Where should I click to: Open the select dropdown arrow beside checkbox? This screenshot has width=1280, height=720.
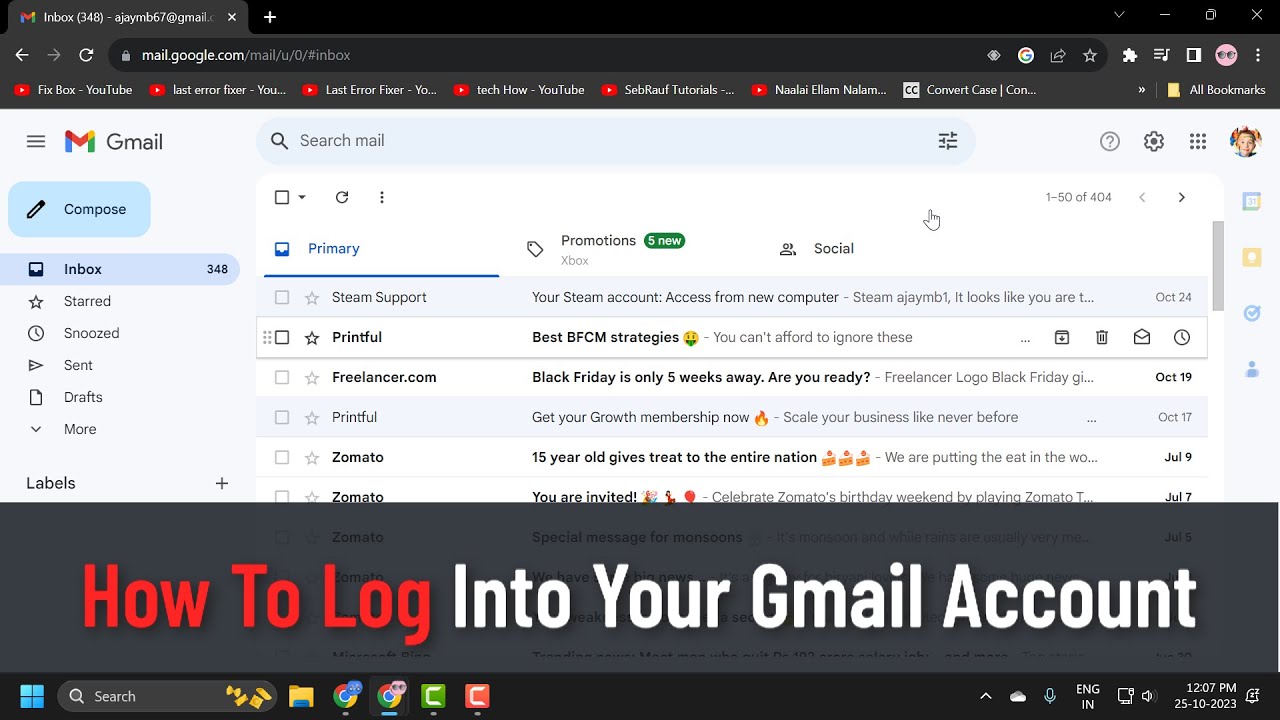tap(302, 197)
